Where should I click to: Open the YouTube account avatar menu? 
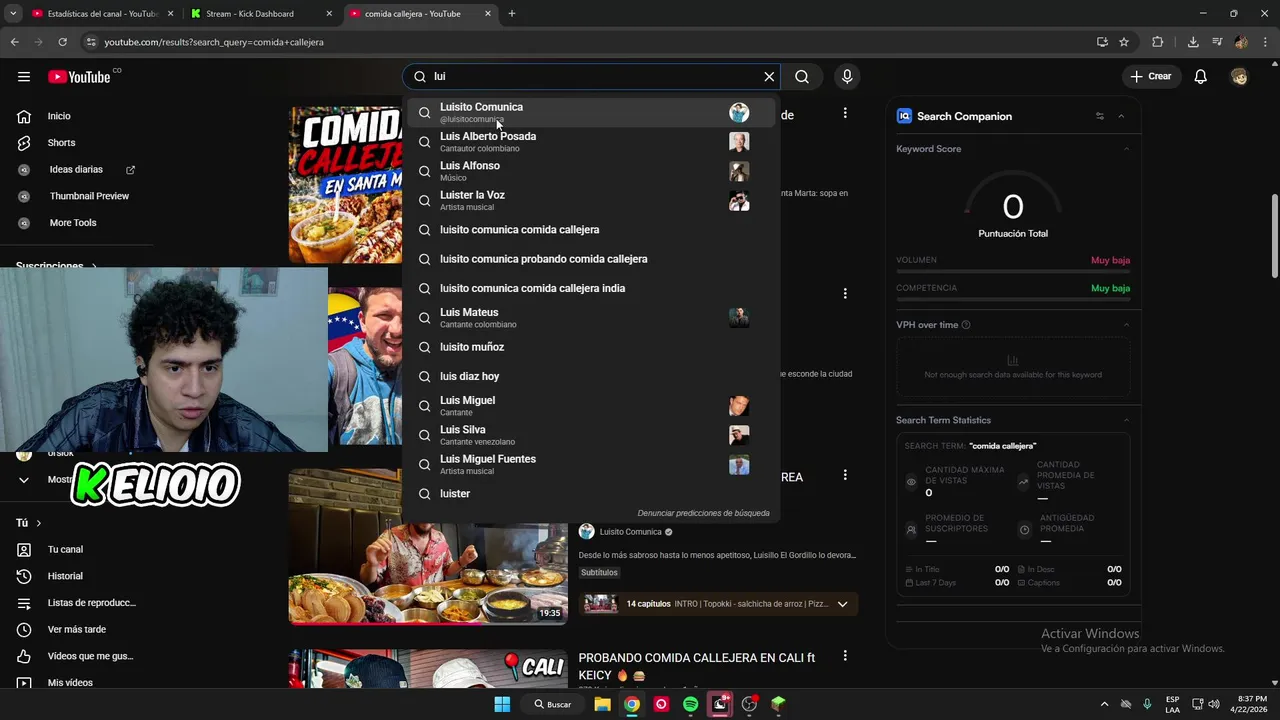click(x=1240, y=76)
